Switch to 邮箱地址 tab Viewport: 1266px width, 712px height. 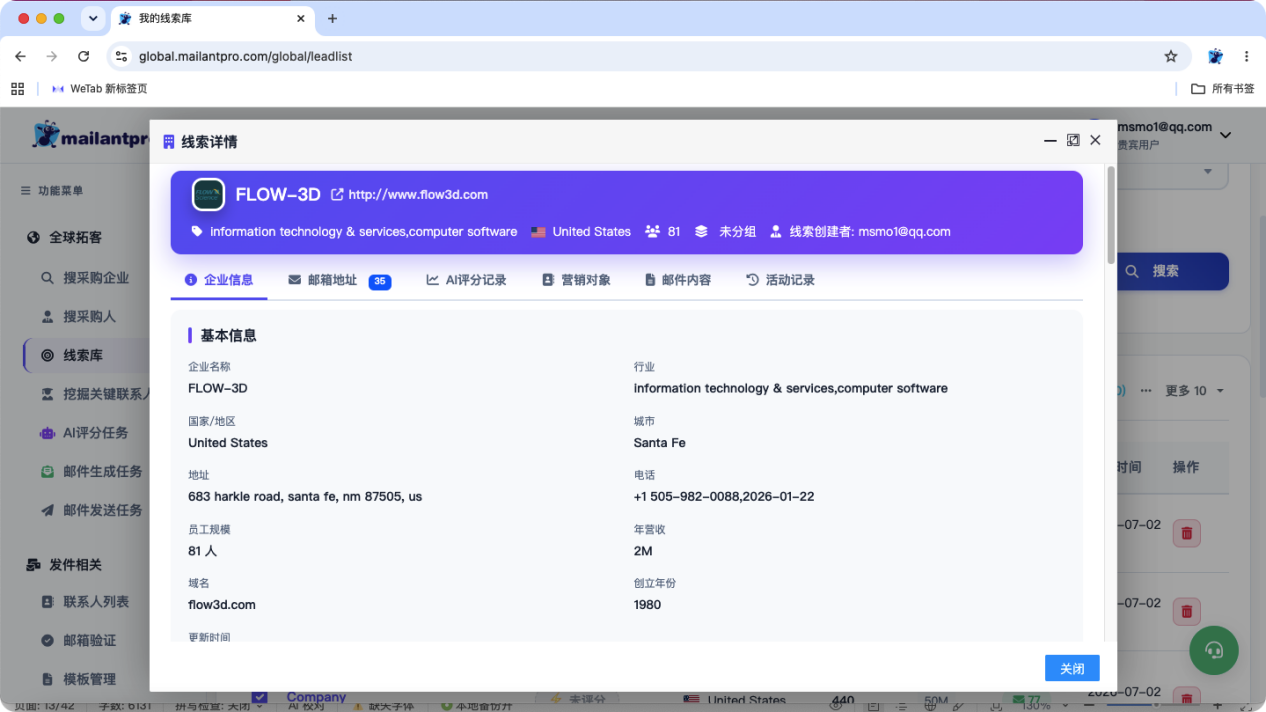(x=340, y=280)
